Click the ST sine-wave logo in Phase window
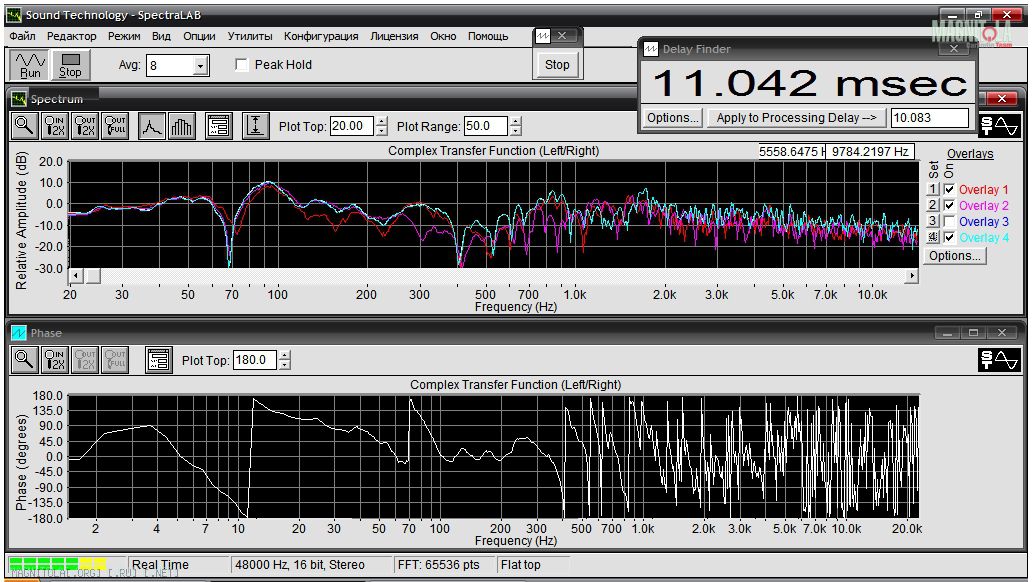 tap(999, 359)
